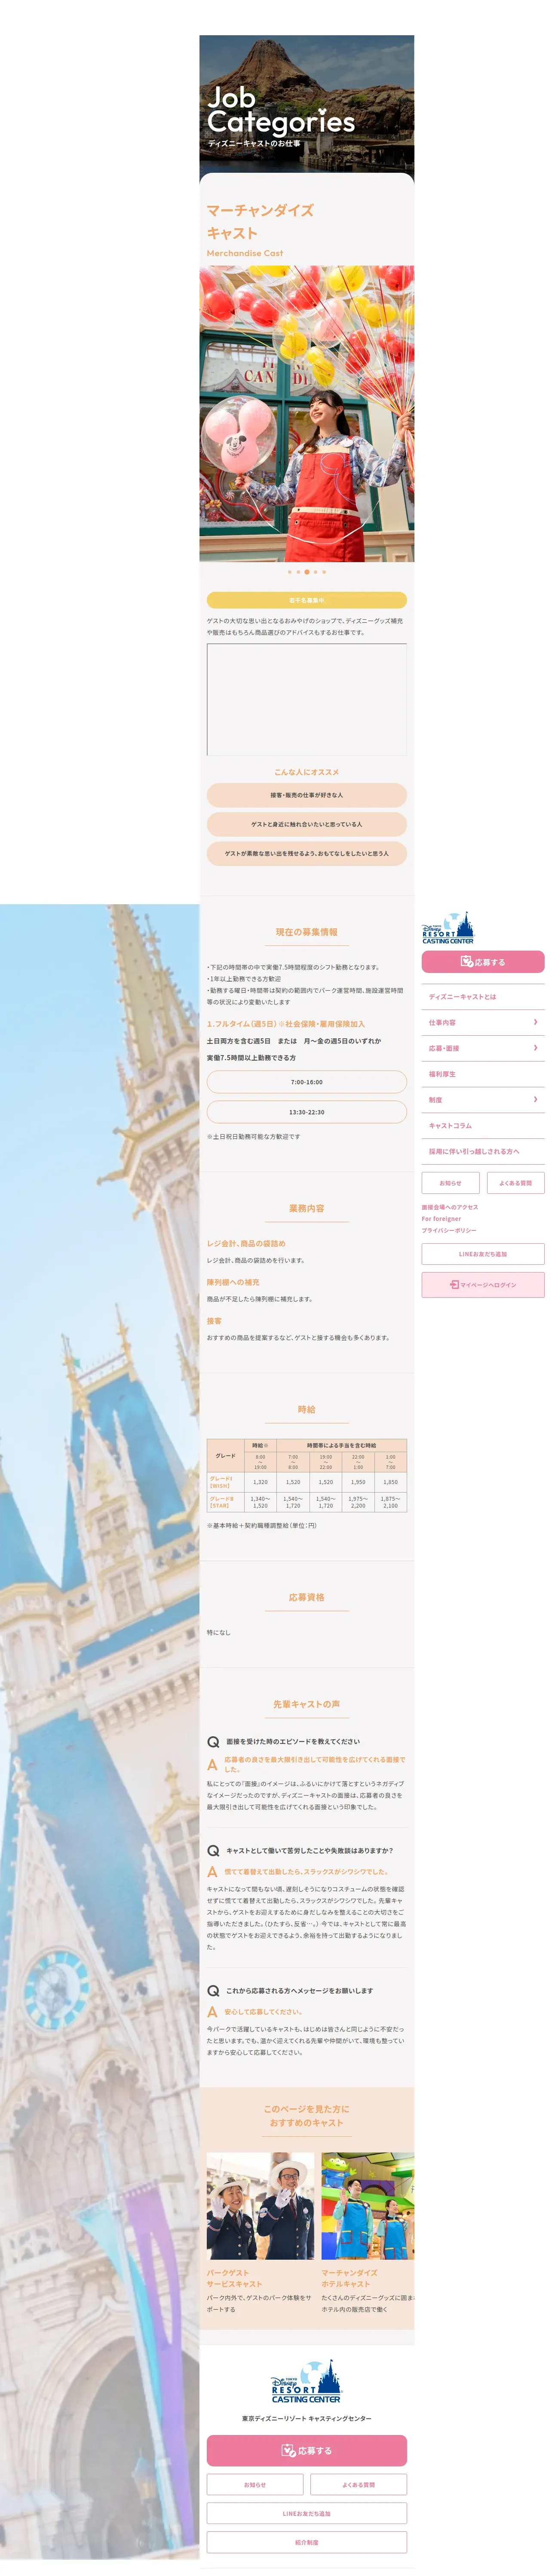Open プライバシーポリシー link
The width and height of the screenshot is (552, 2576).
448,1231
